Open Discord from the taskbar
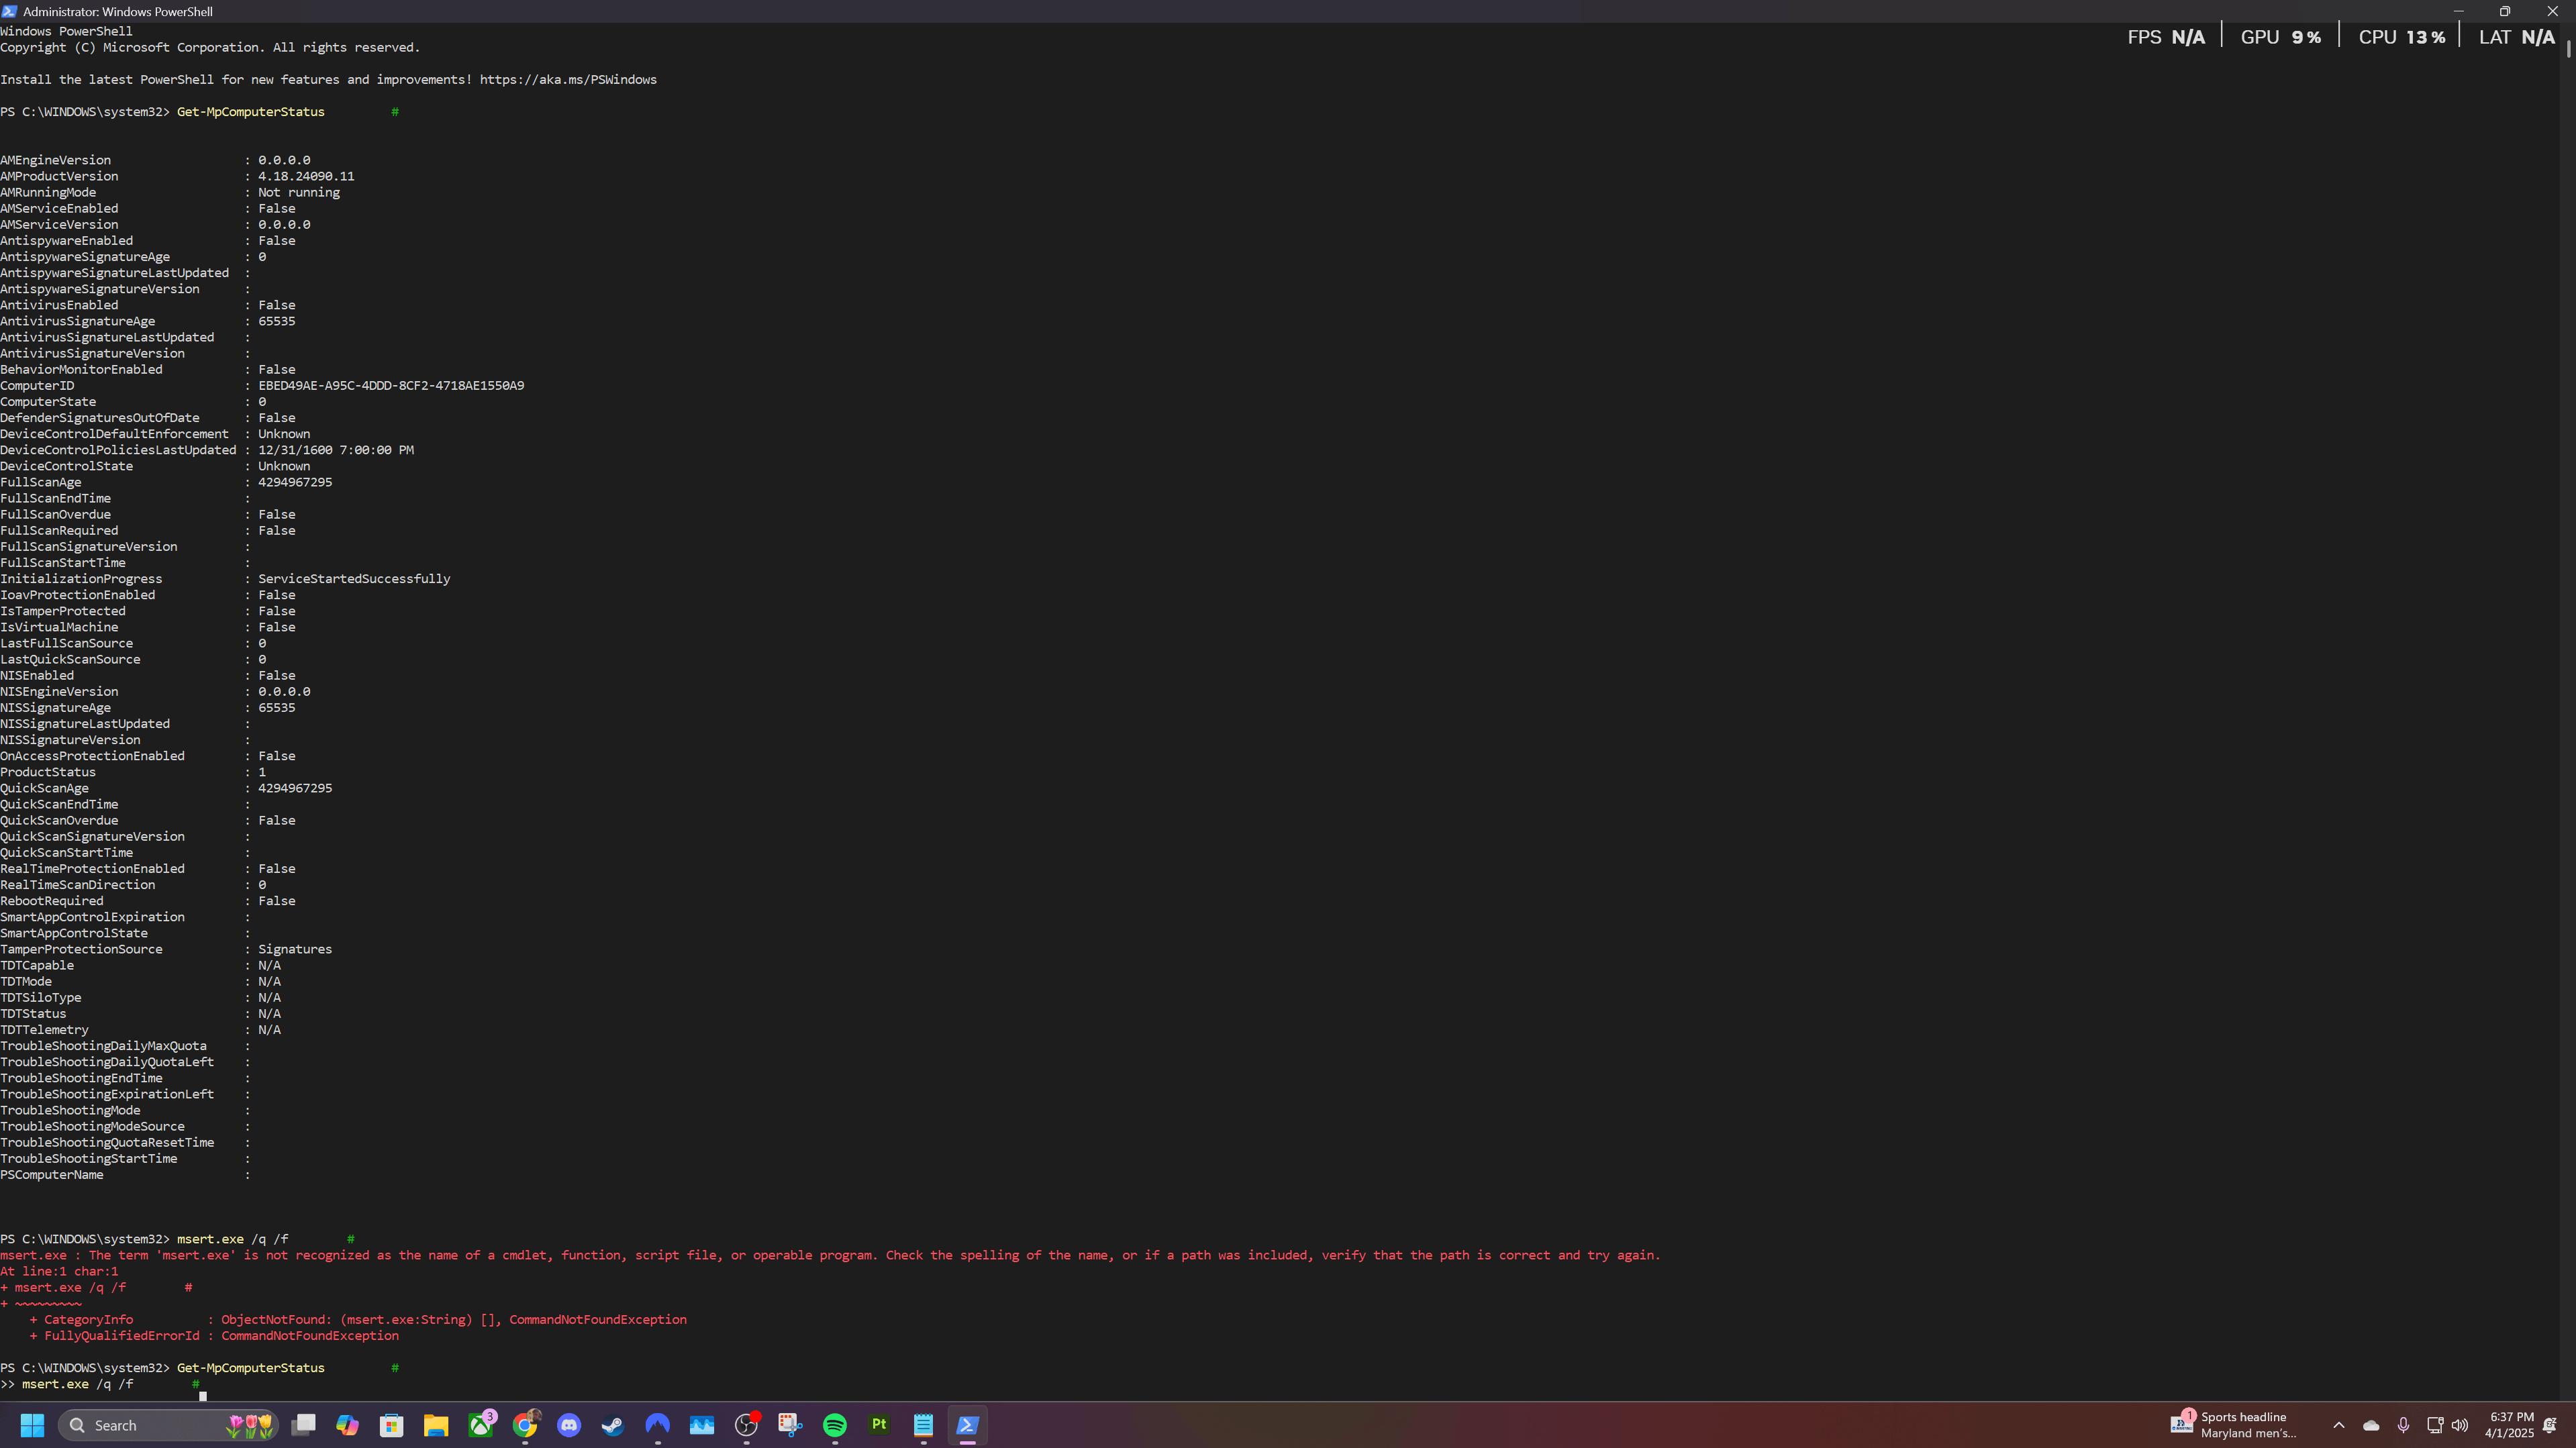The image size is (2576, 1448). click(569, 1425)
